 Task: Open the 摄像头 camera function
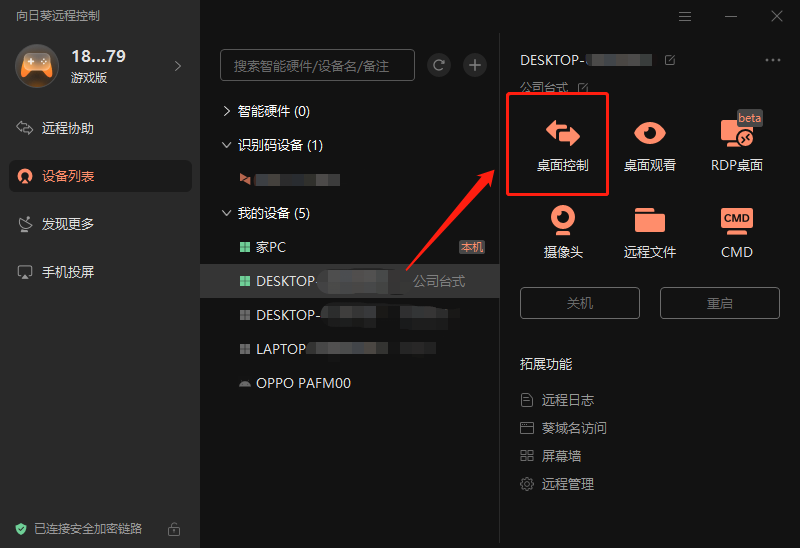pos(562,230)
